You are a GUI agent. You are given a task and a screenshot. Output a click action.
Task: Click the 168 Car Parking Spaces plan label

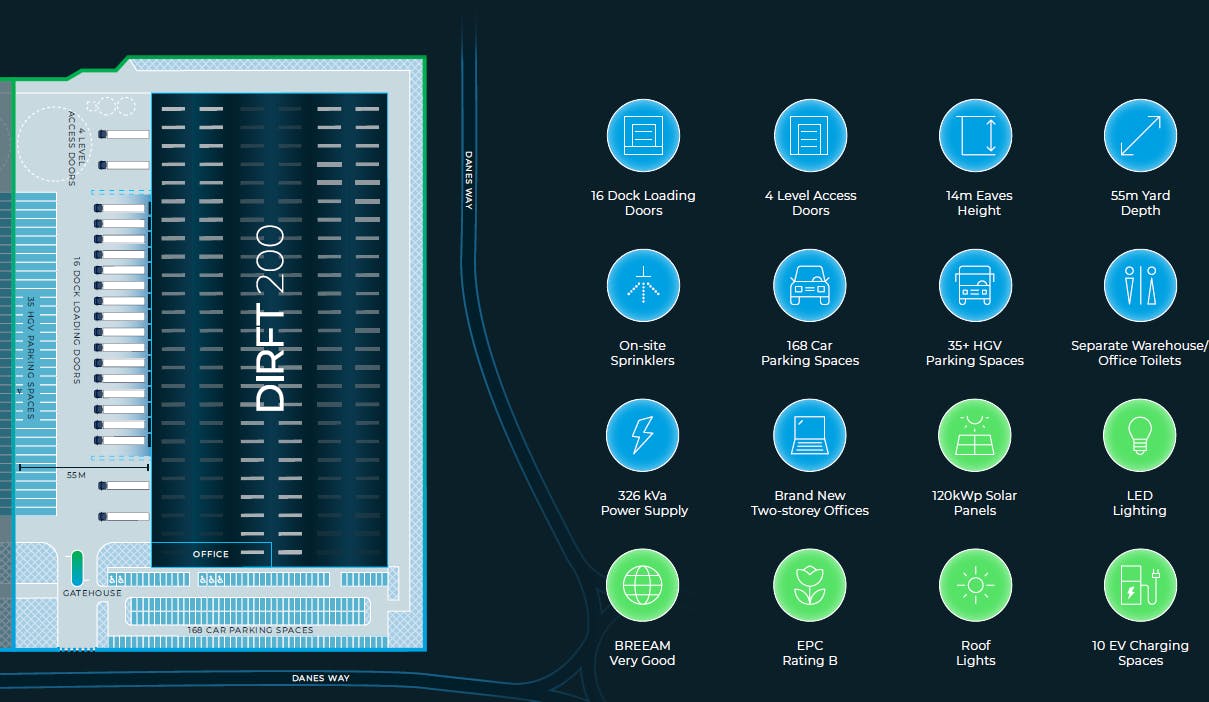250,630
